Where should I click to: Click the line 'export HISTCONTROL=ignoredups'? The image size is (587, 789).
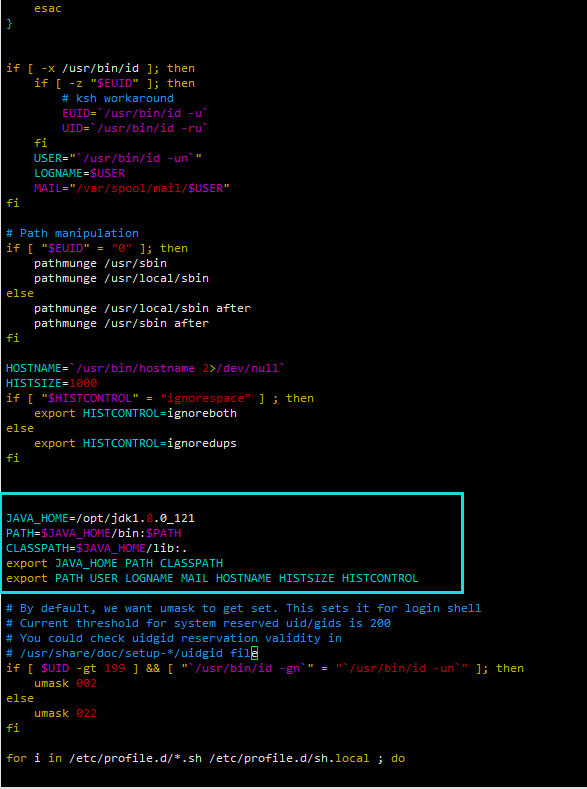point(135,443)
